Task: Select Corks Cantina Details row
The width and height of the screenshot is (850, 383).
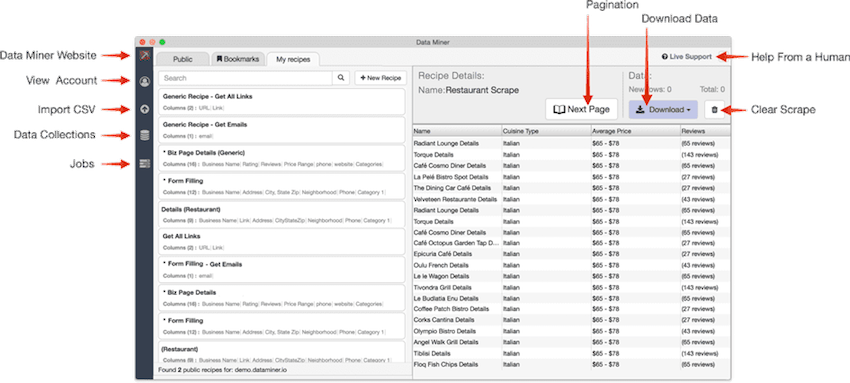Action: tap(571, 321)
